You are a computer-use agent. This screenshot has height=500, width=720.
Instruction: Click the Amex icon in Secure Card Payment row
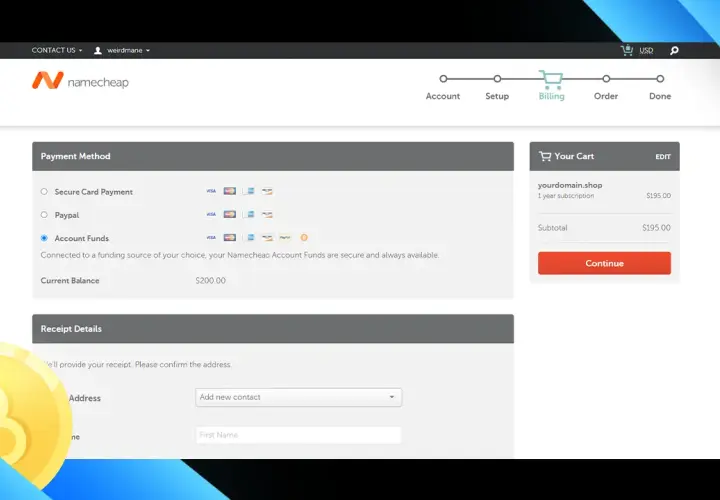click(x=248, y=191)
